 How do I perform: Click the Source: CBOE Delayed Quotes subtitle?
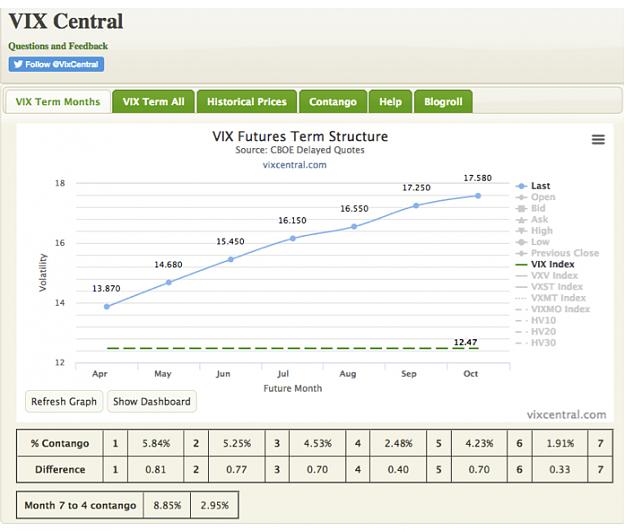(300, 150)
